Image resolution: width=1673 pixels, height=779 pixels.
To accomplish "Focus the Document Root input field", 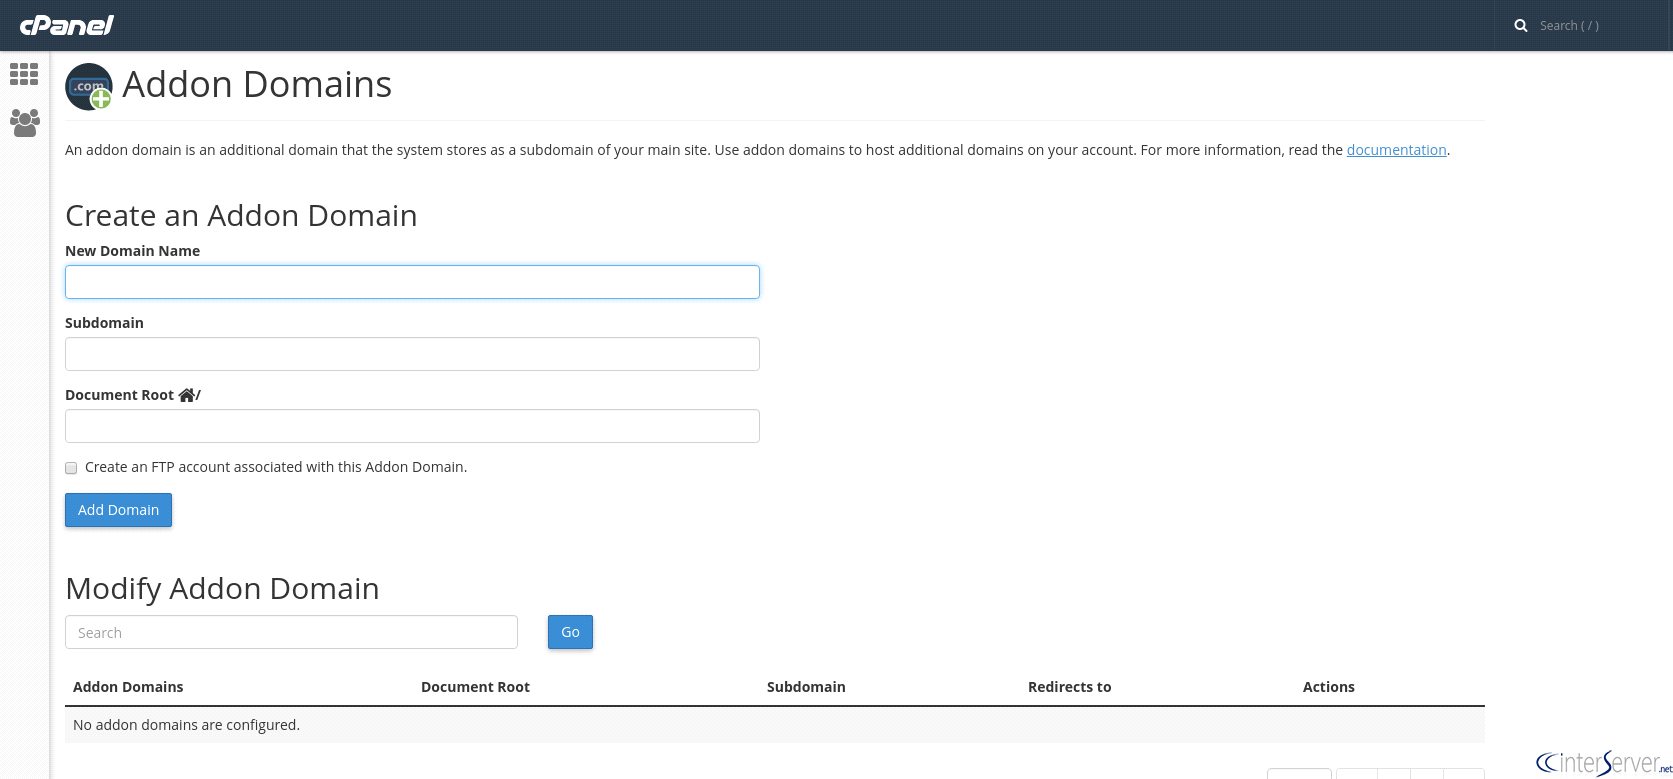I will [412, 426].
